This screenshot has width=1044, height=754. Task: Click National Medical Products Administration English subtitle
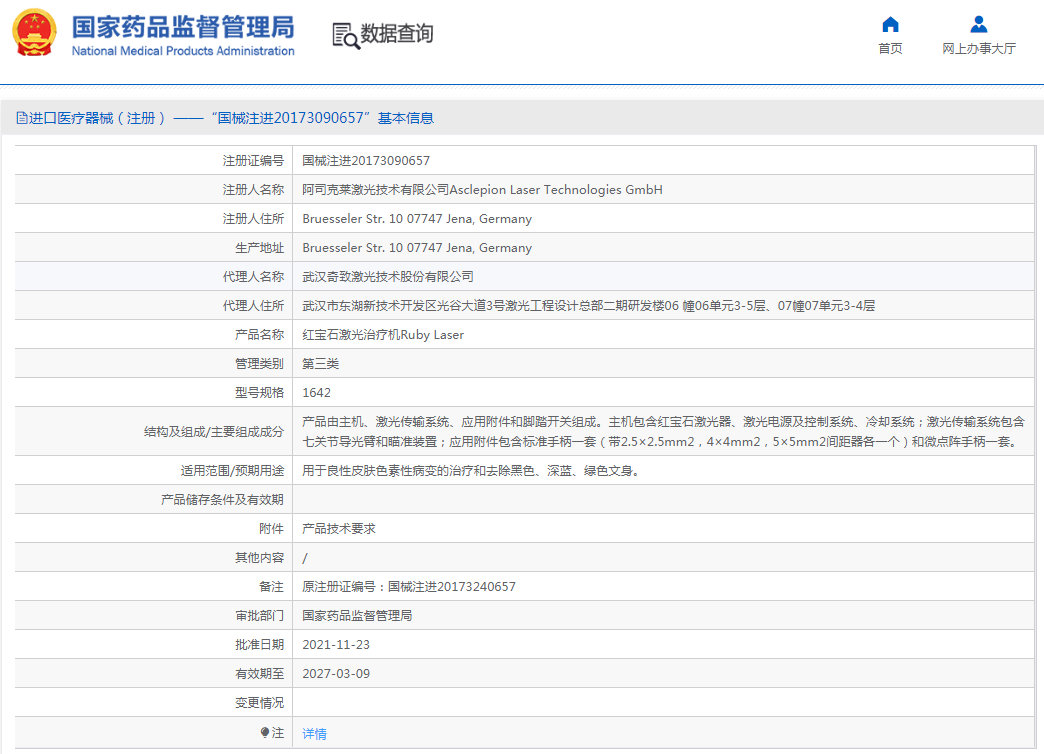tap(183, 51)
